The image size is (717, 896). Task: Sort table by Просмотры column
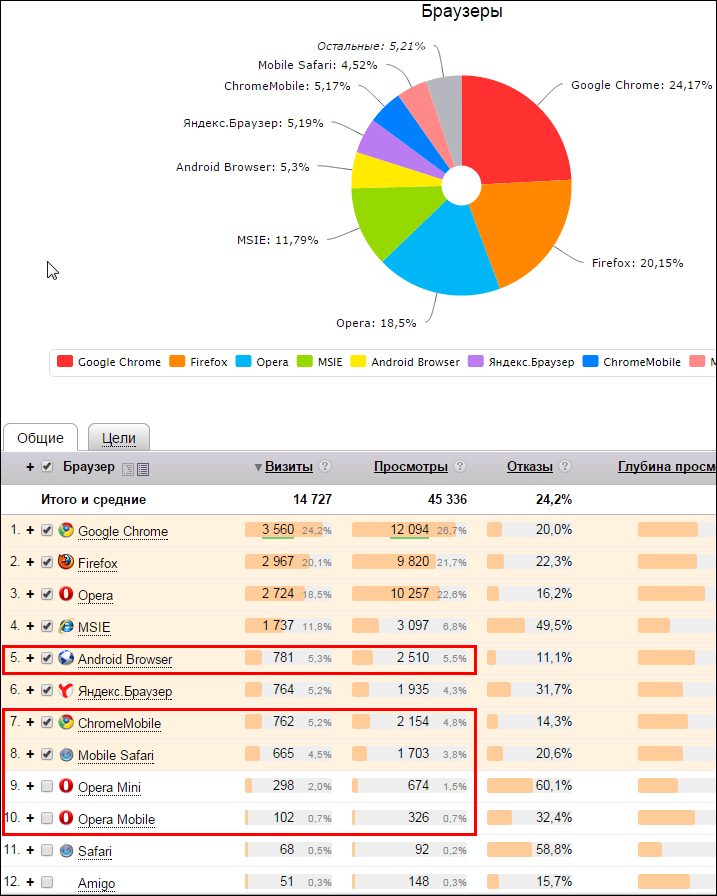(x=410, y=466)
